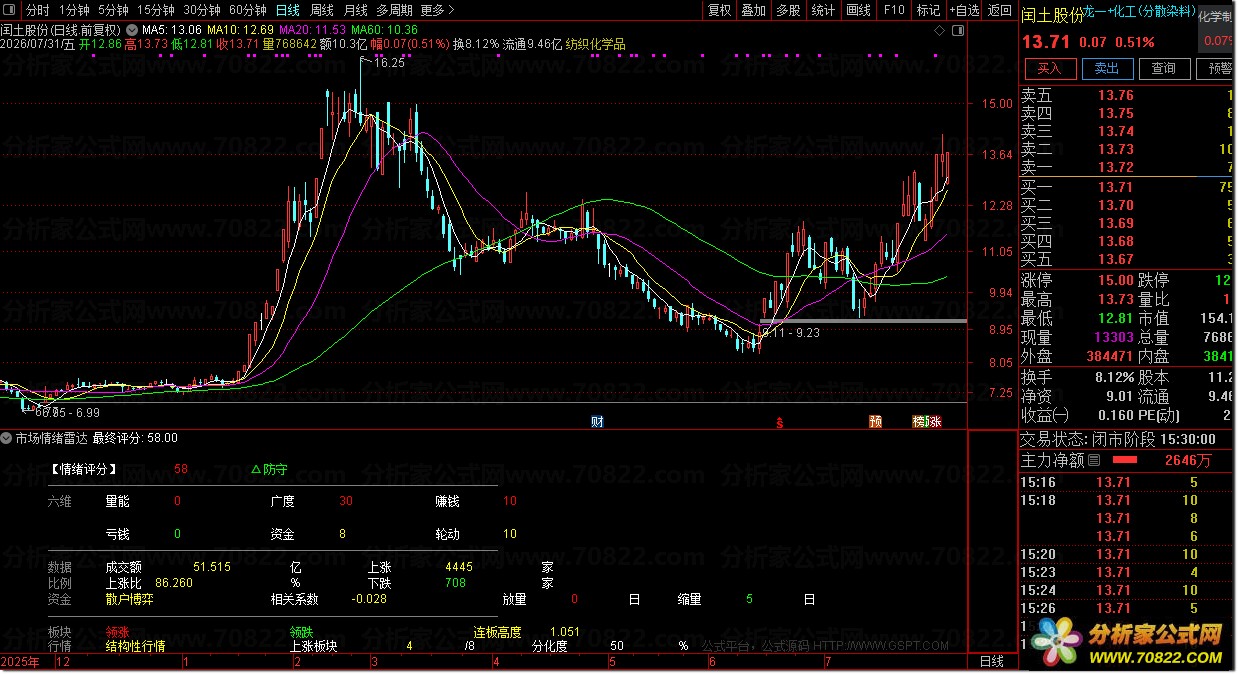Click the 预 forecast marker on the chart
Screen dimensions: 1239x674
coord(876,421)
